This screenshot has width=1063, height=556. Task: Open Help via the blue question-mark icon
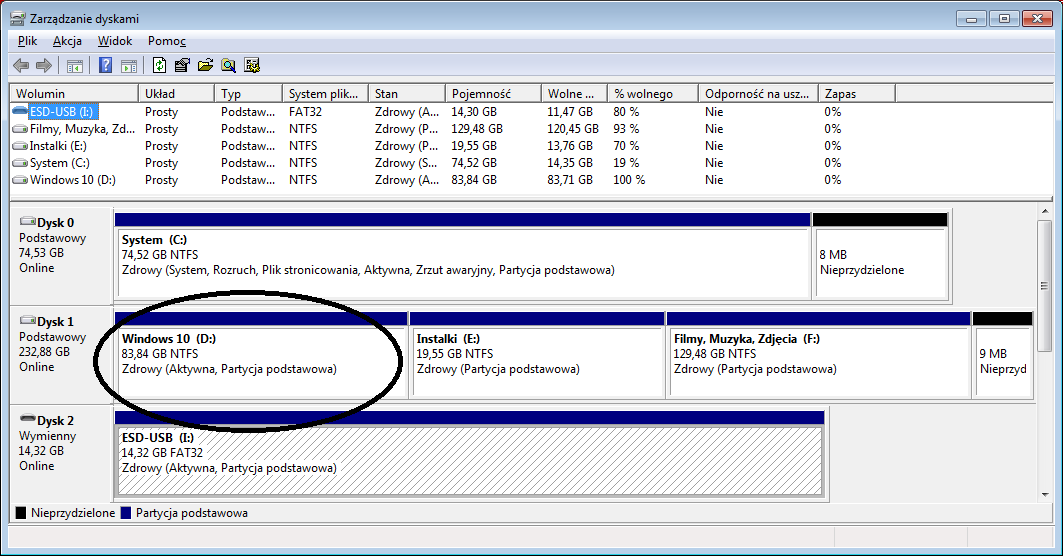coord(106,66)
